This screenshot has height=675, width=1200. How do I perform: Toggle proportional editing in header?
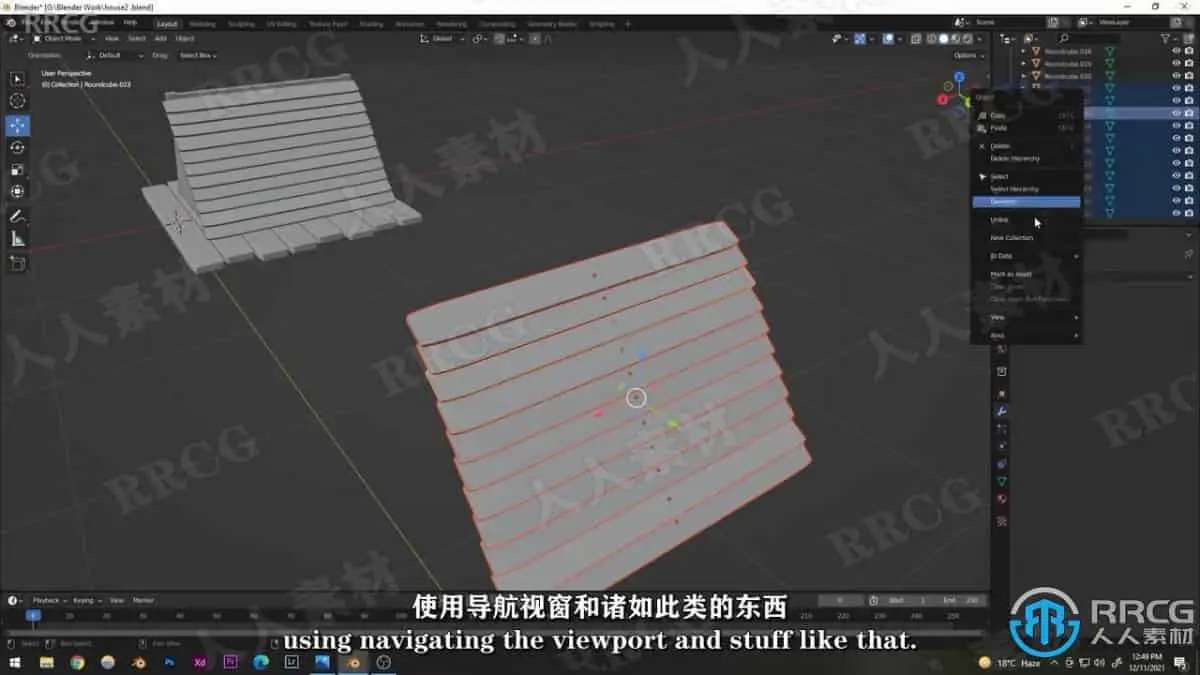[x=535, y=38]
